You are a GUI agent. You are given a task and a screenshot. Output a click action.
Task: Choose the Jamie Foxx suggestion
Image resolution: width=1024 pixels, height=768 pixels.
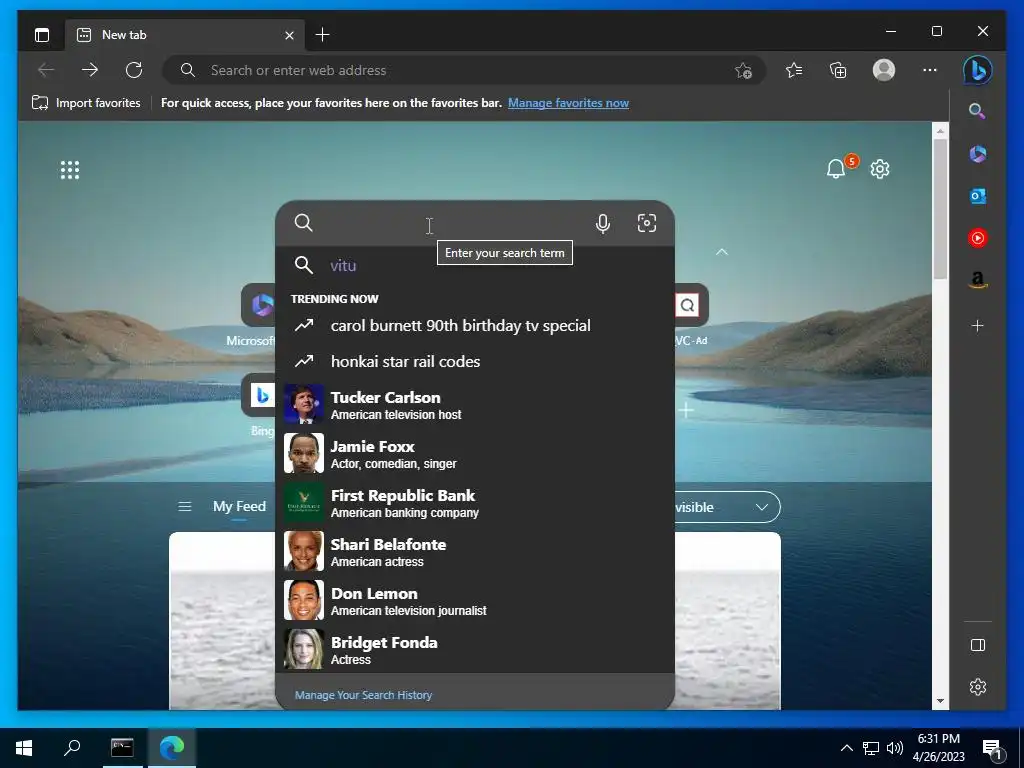point(475,453)
